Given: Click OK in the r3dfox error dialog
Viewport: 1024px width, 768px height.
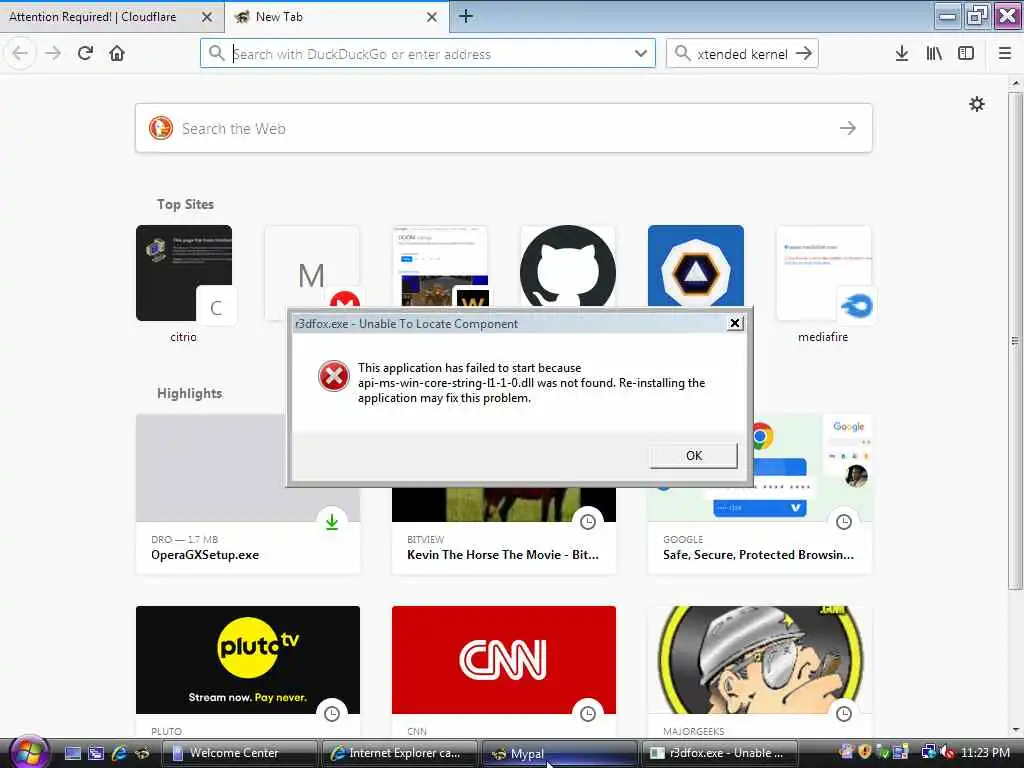Looking at the screenshot, I should 694,455.
